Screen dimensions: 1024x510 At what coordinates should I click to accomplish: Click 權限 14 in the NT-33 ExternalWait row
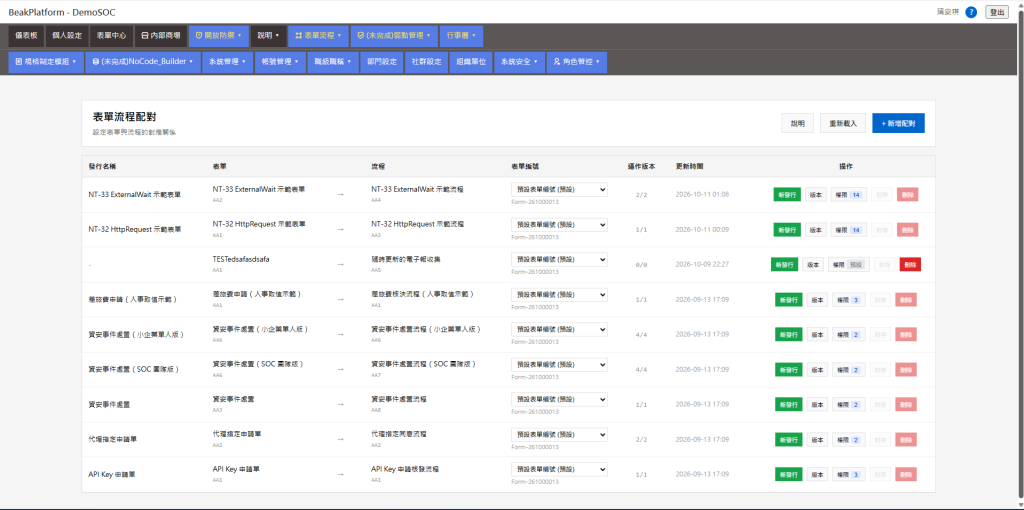point(848,195)
